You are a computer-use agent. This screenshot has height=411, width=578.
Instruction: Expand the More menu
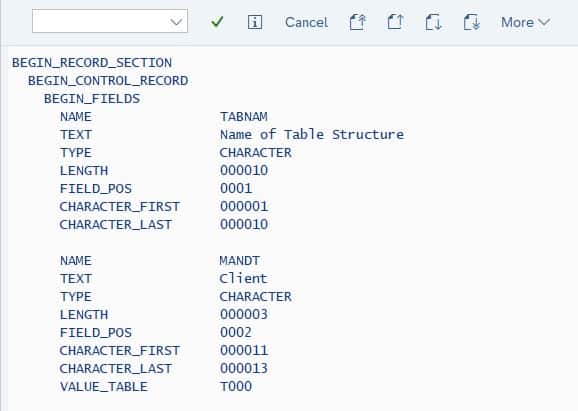[x=525, y=22]
